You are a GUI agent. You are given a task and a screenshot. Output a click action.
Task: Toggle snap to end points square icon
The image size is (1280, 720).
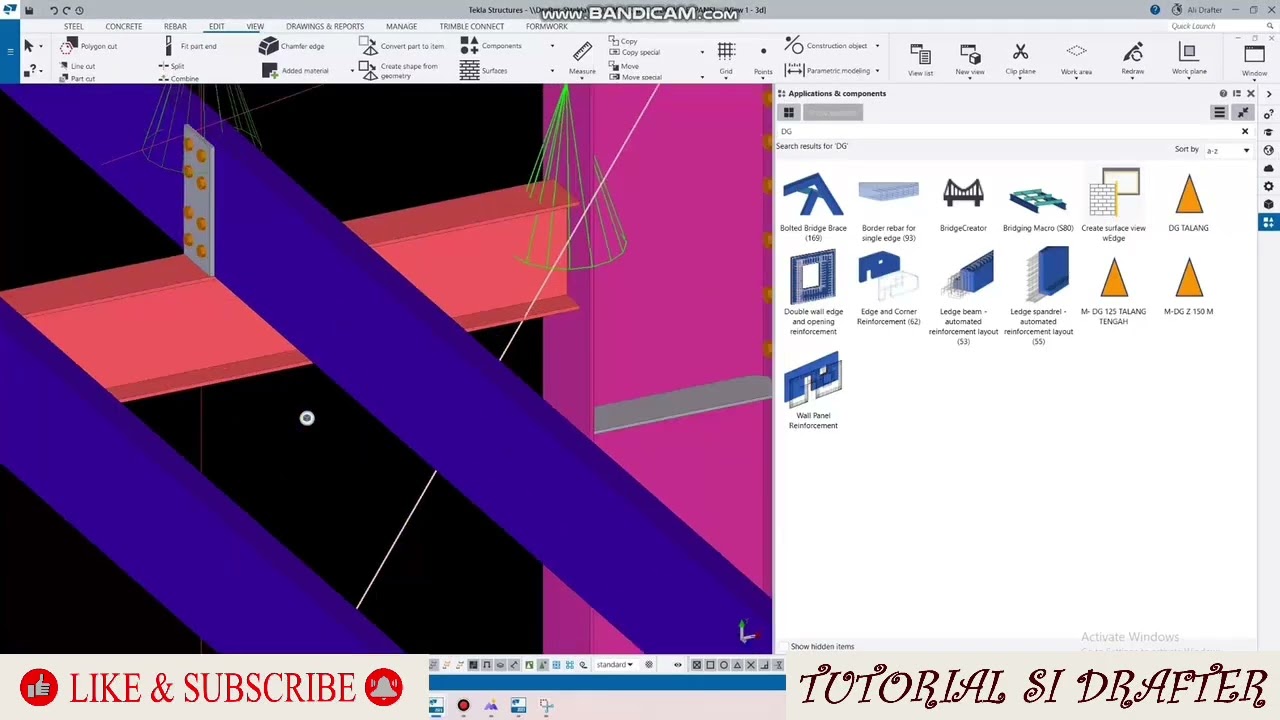pyautogui.click(x=710, y=665)
